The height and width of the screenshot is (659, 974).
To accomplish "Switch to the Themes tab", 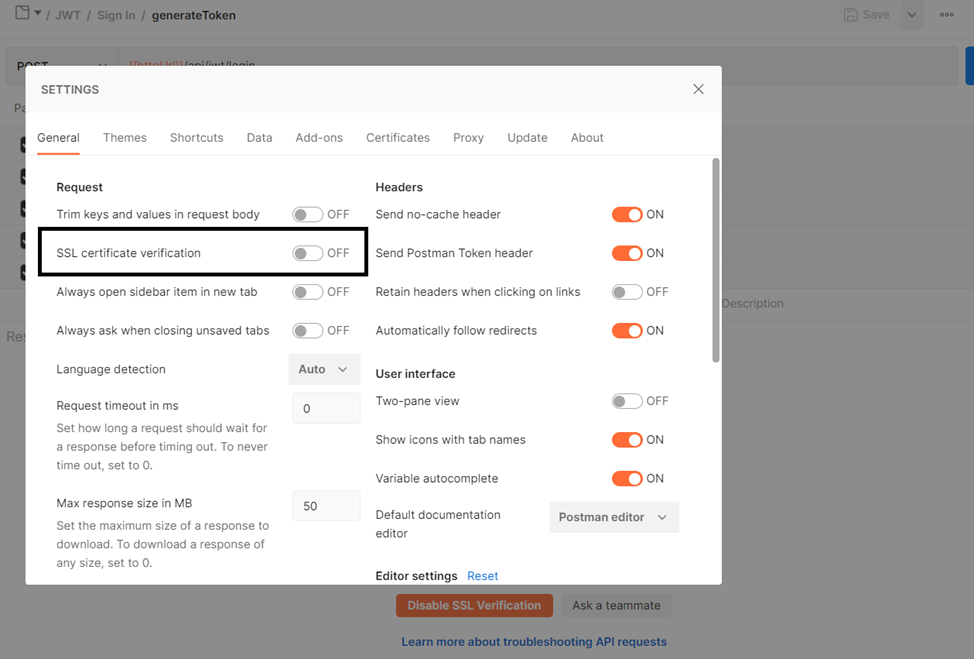I will click(125, 138).
